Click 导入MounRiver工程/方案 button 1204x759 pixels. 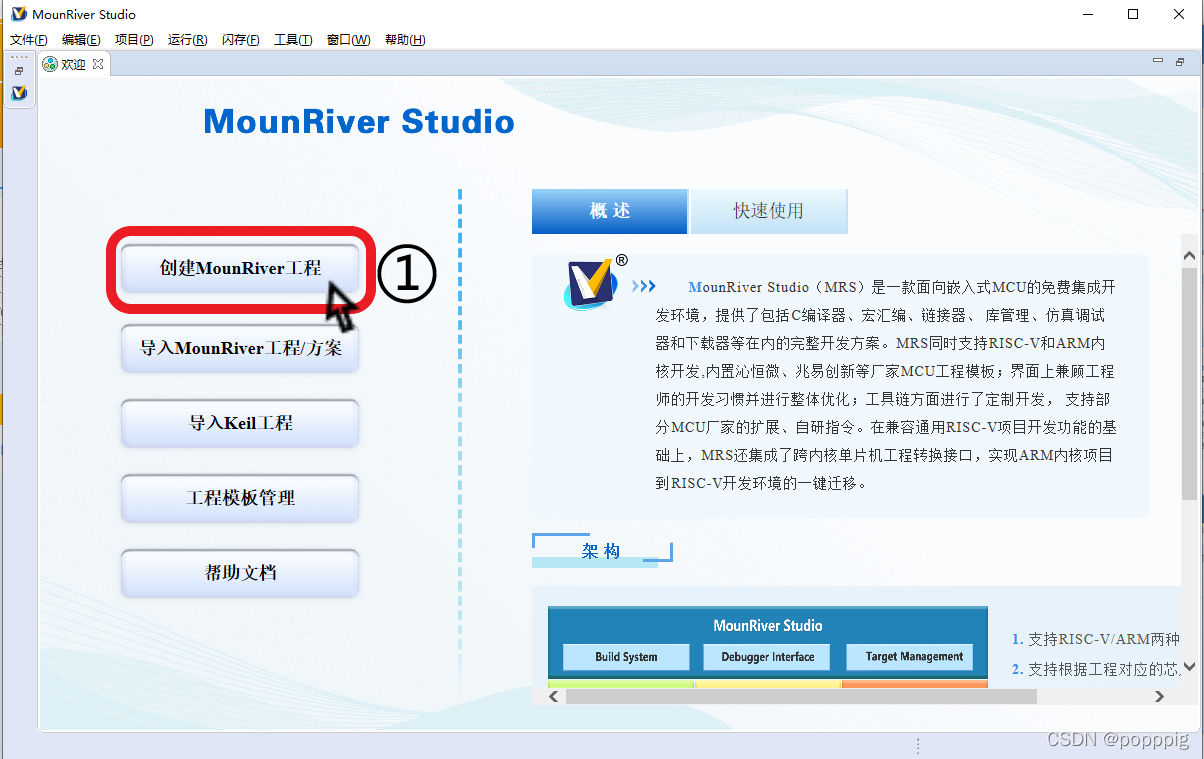240,348
